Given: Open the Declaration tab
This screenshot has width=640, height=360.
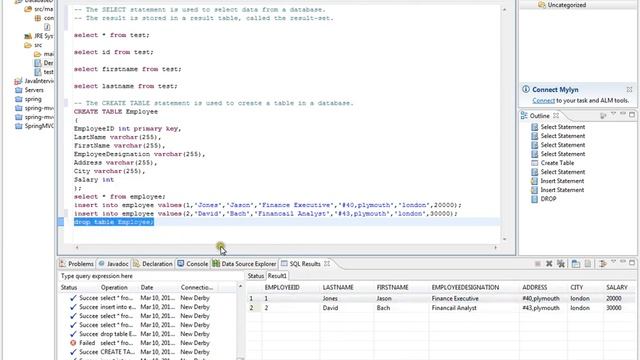Looking at the screenshot, I should point(153,264).
